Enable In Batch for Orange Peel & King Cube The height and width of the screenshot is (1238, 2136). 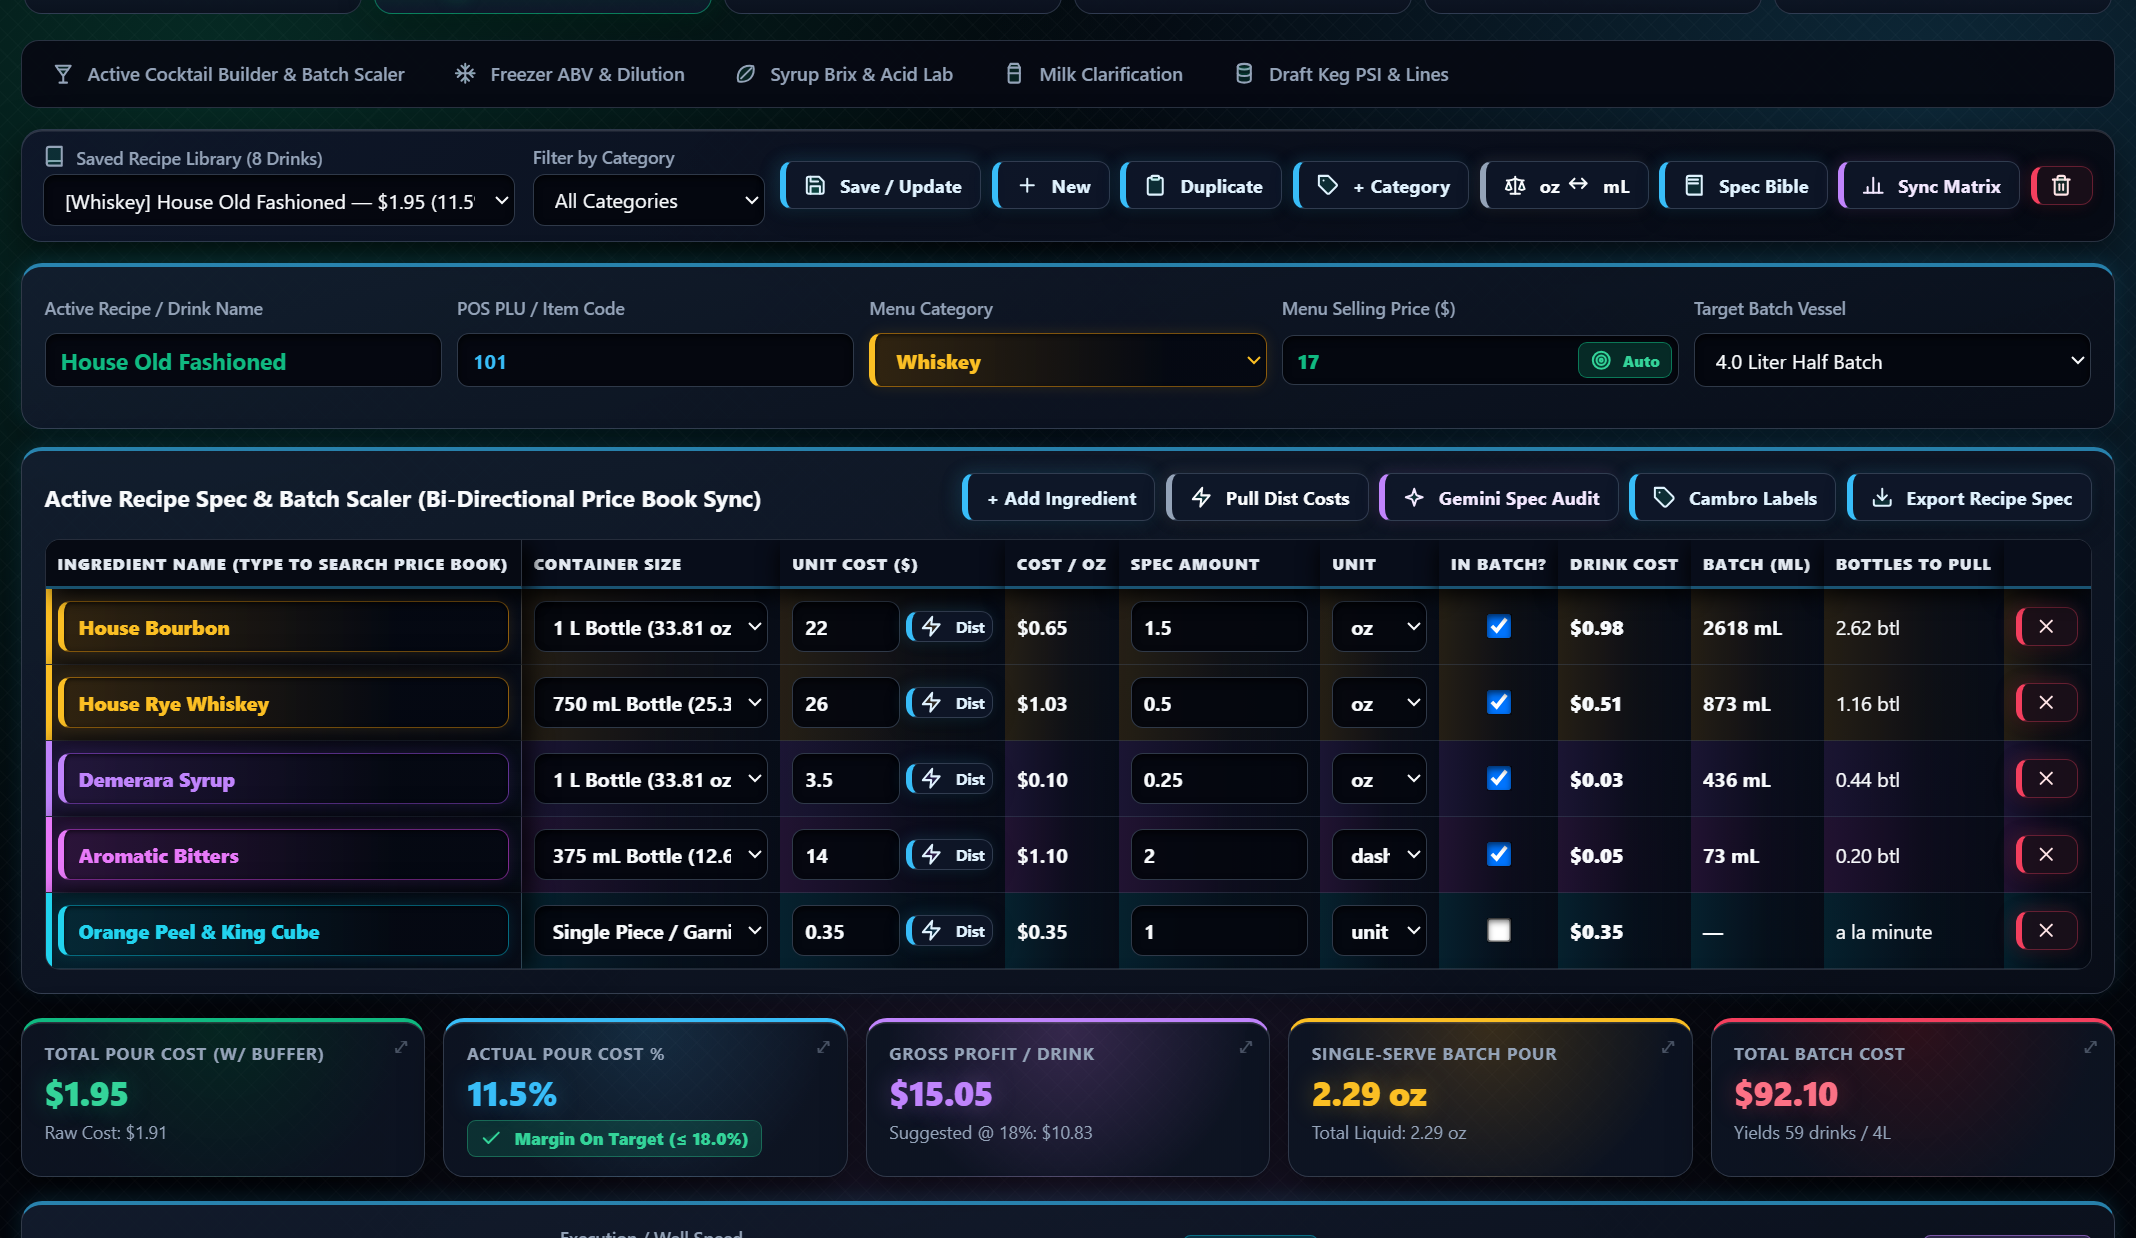(1498, 931)
